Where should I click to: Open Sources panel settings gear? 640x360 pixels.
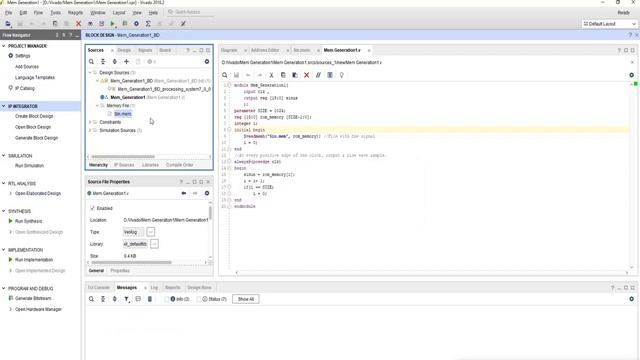click(x=207, y=62)
